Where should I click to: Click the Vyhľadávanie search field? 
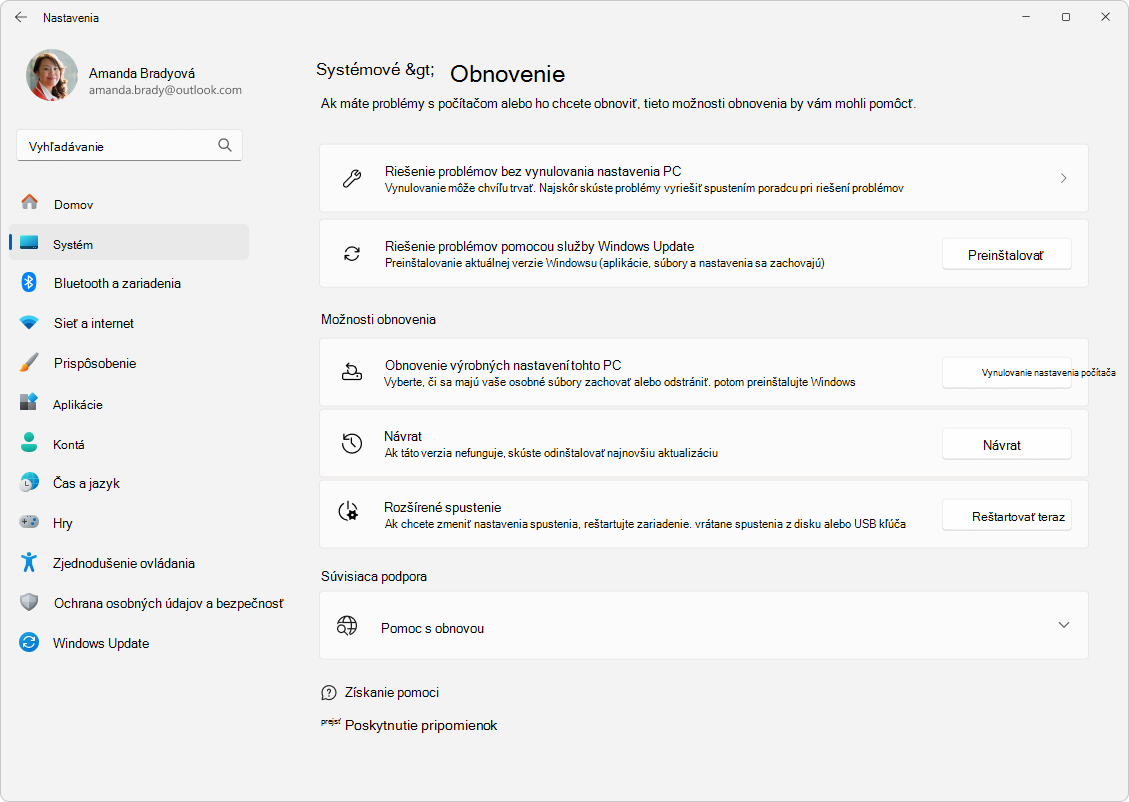tap(130, 145)
